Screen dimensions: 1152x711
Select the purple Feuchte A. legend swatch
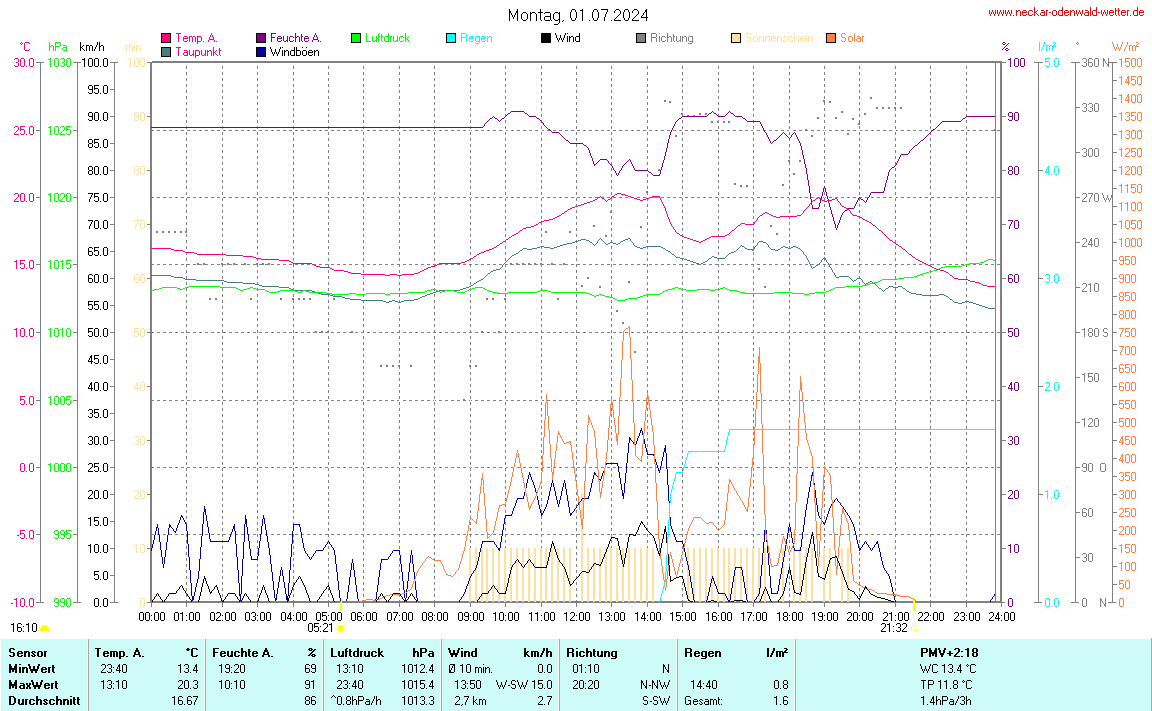point(262,39)
